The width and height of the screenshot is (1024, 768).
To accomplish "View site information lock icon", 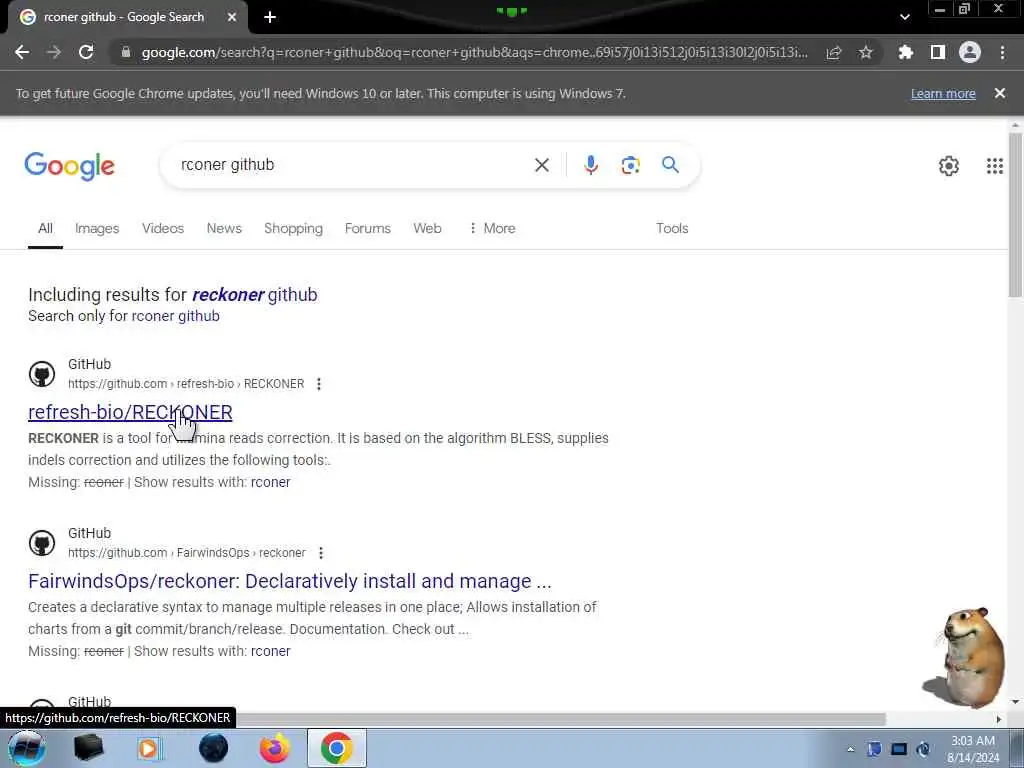I will [x=126, y=52].
